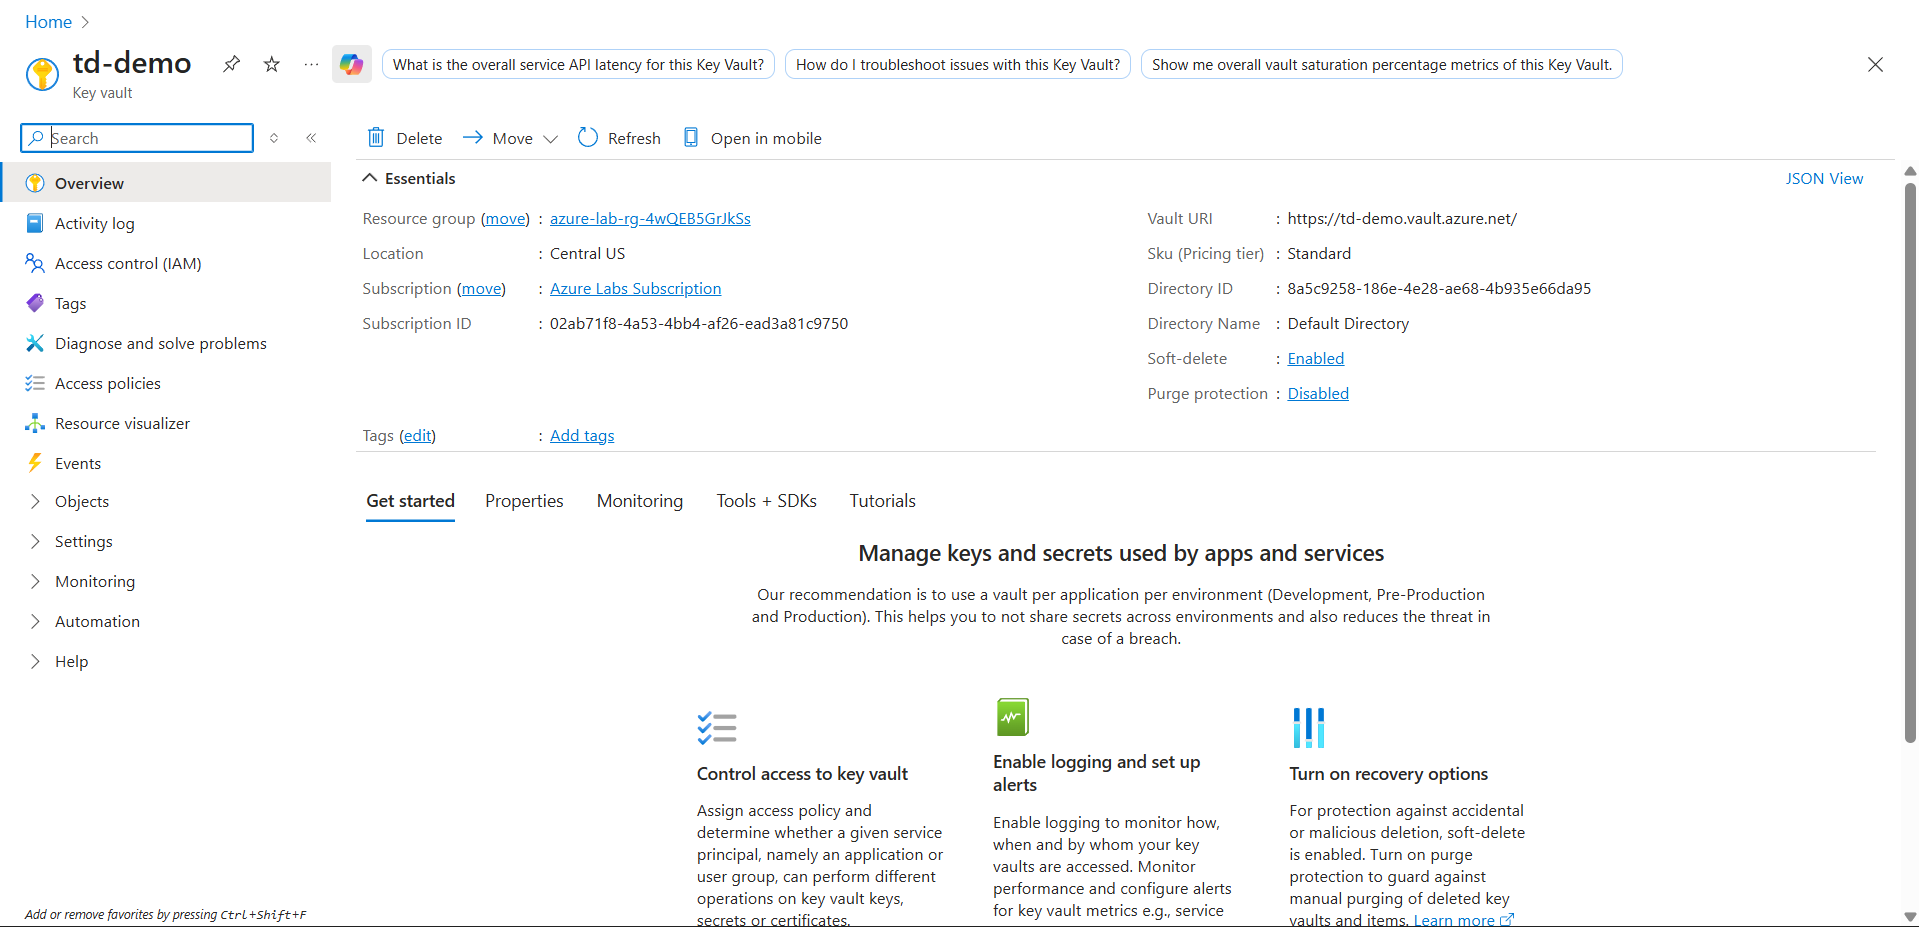Open the Copilot icon in header
This screenshot has height=927, width=1919.
(351, 64)
